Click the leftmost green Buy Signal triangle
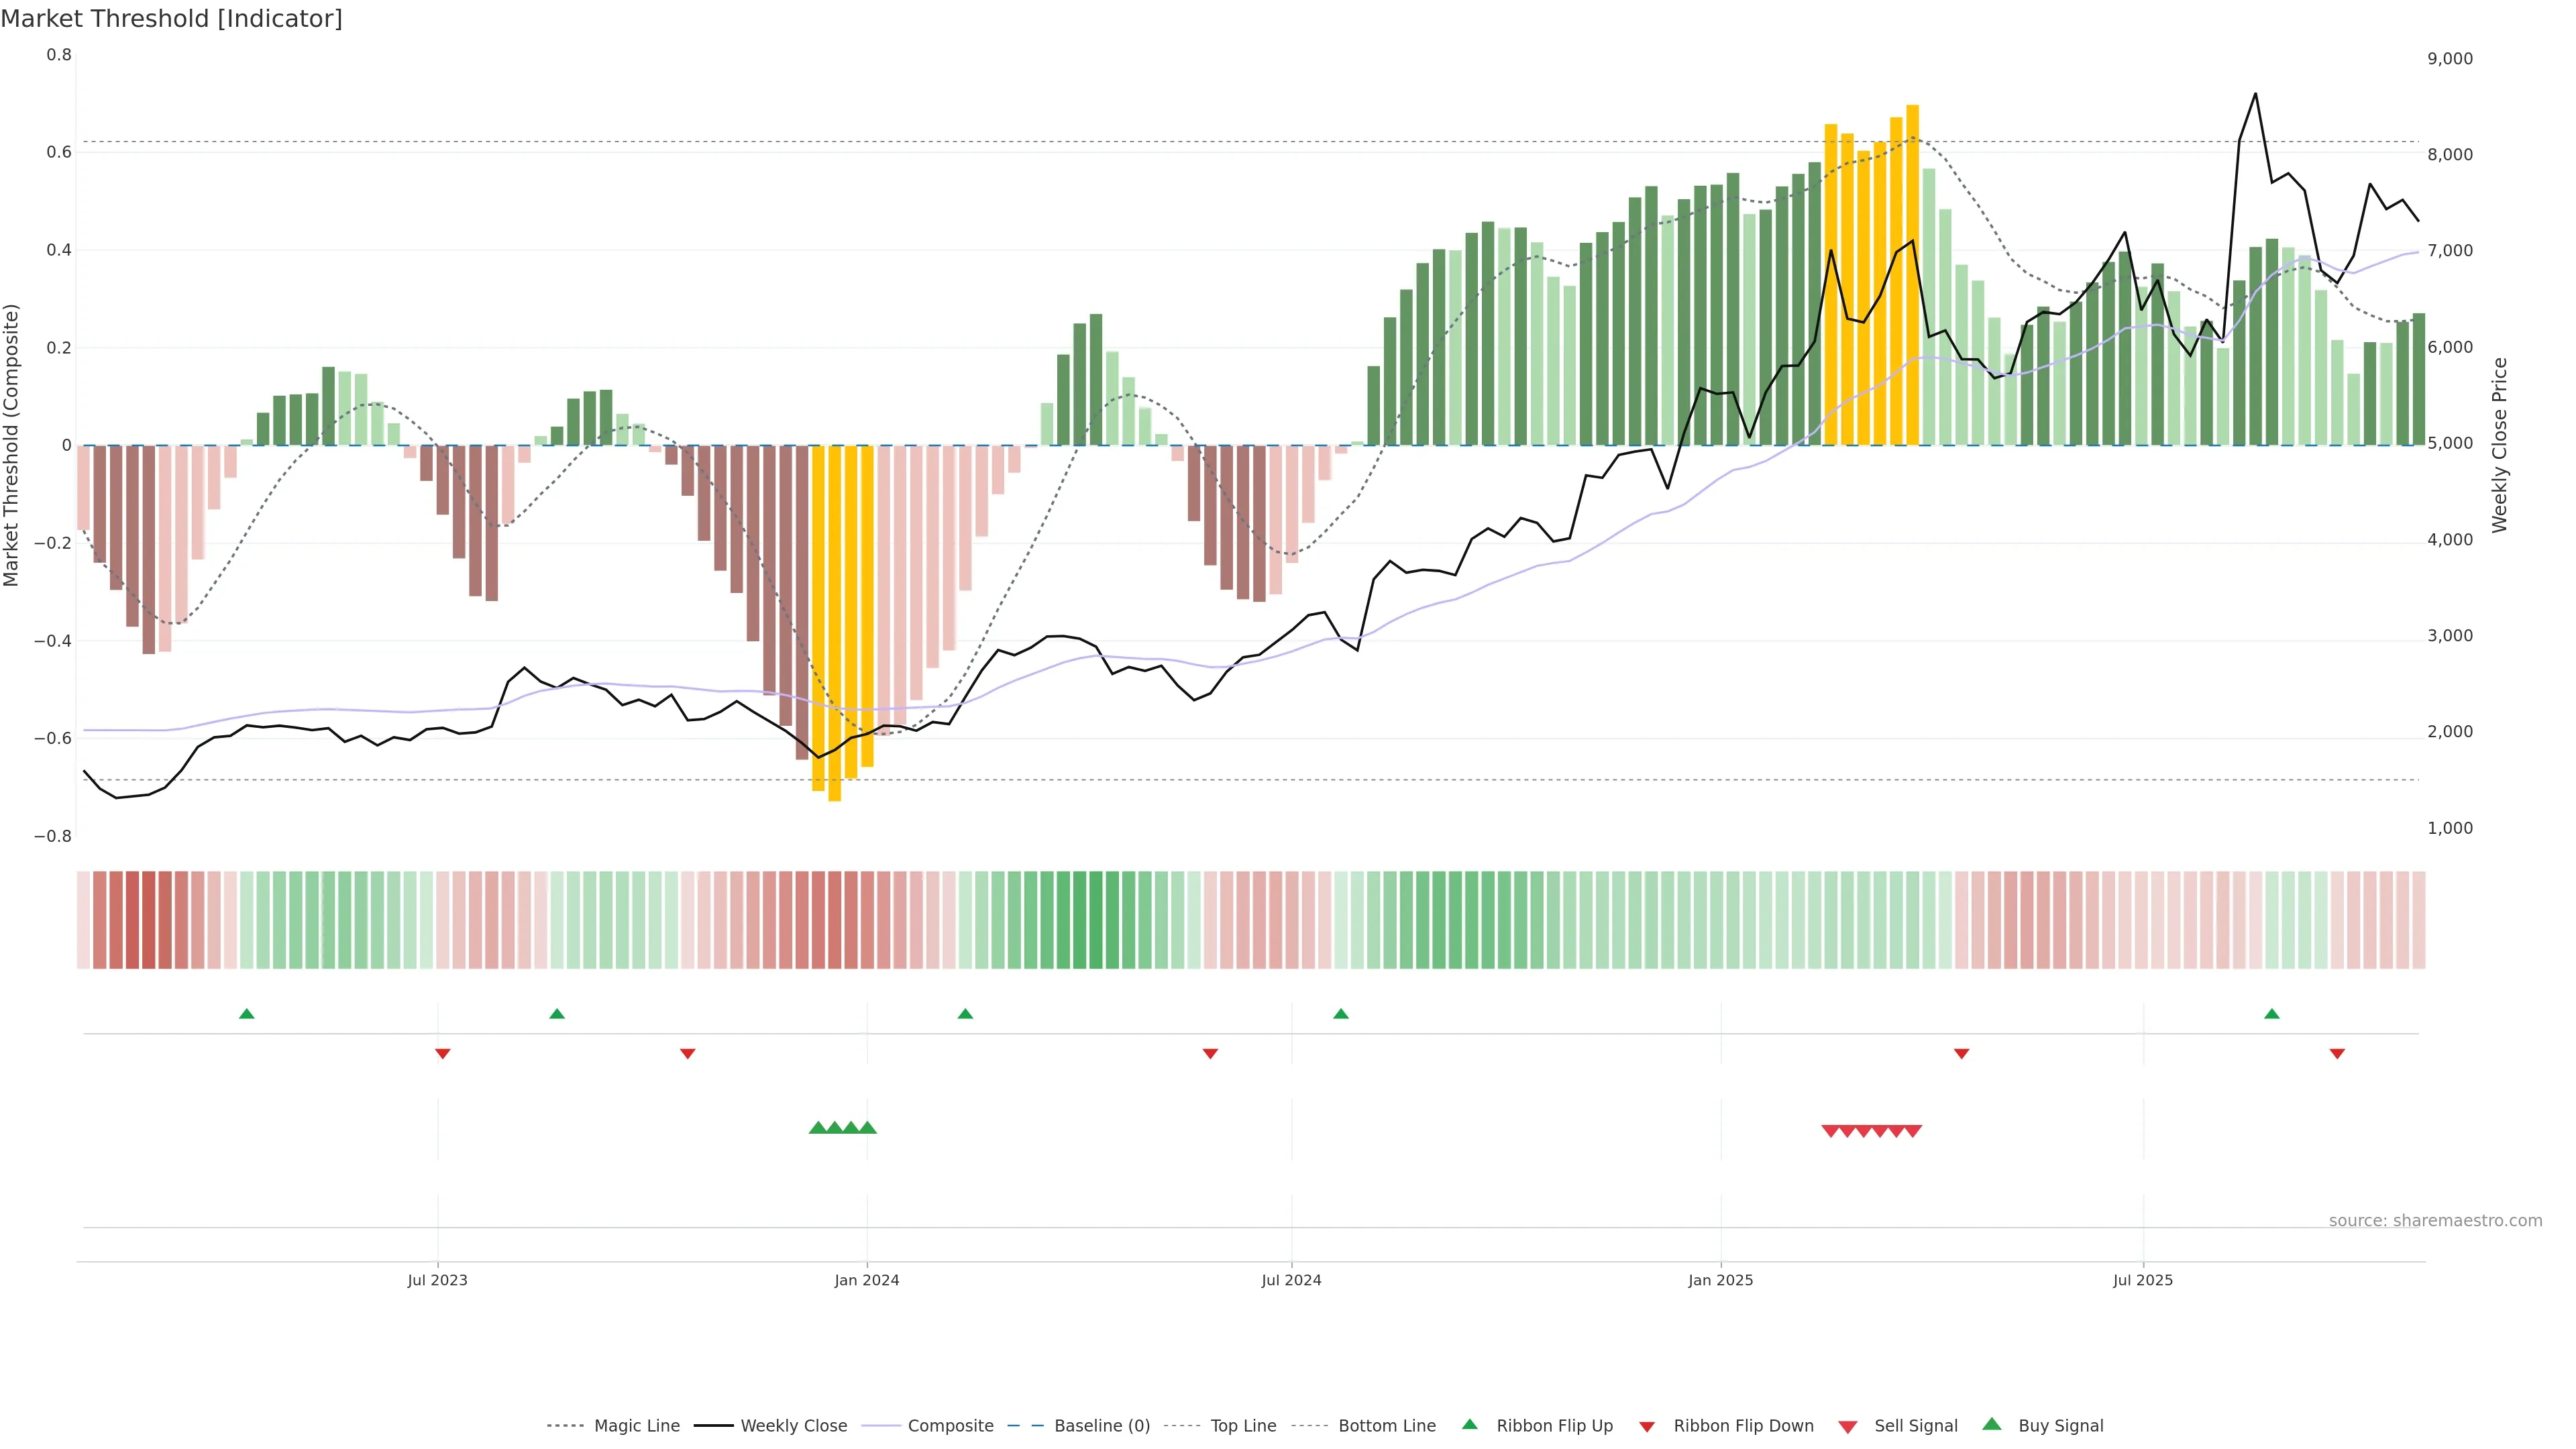 click(x=818, y=1128)
